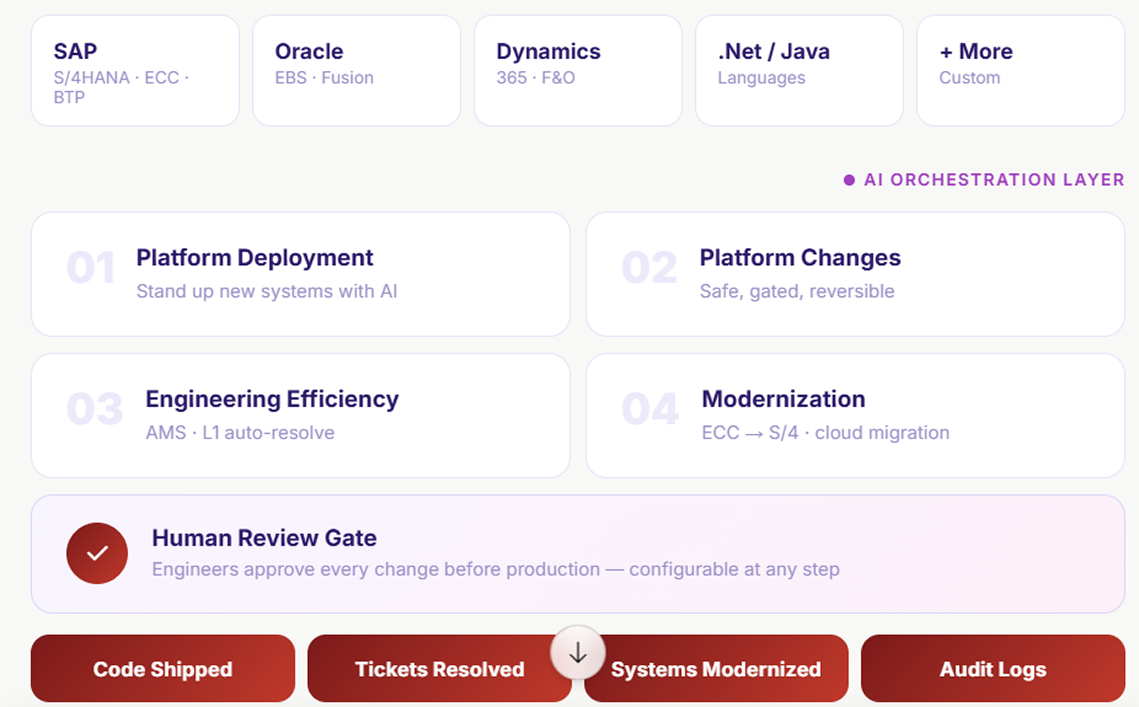Select the 04 Modernization card
This screenshot has width=1139, height=707.
(856, 416)
